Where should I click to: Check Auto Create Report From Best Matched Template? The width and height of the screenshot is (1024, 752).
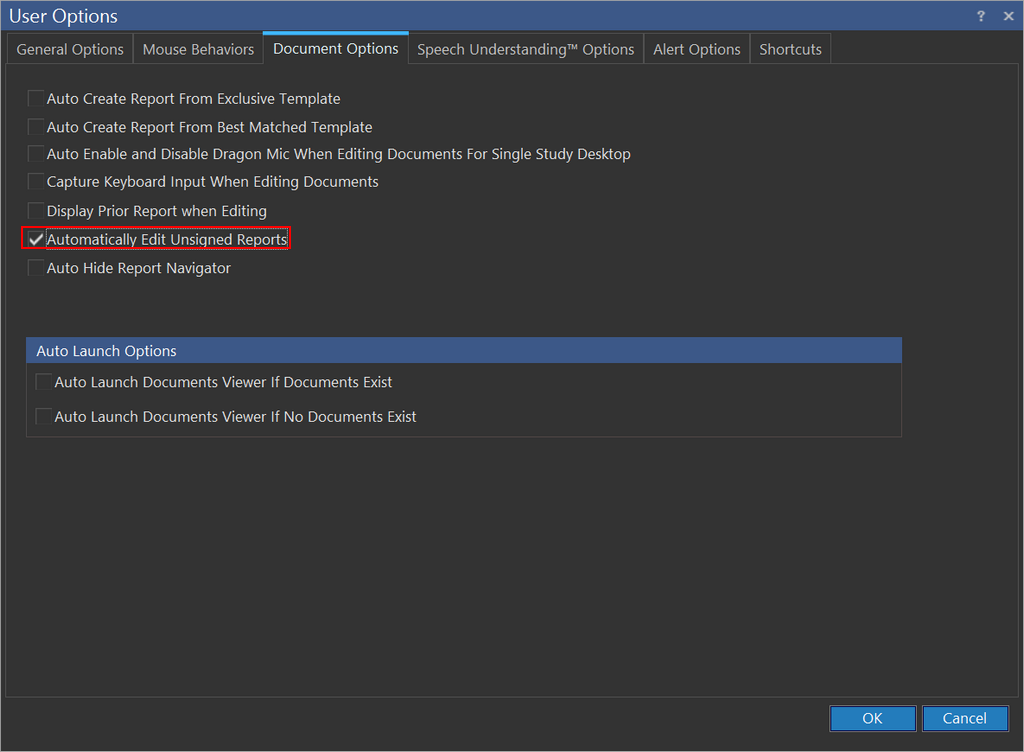[x=36, y=127]
